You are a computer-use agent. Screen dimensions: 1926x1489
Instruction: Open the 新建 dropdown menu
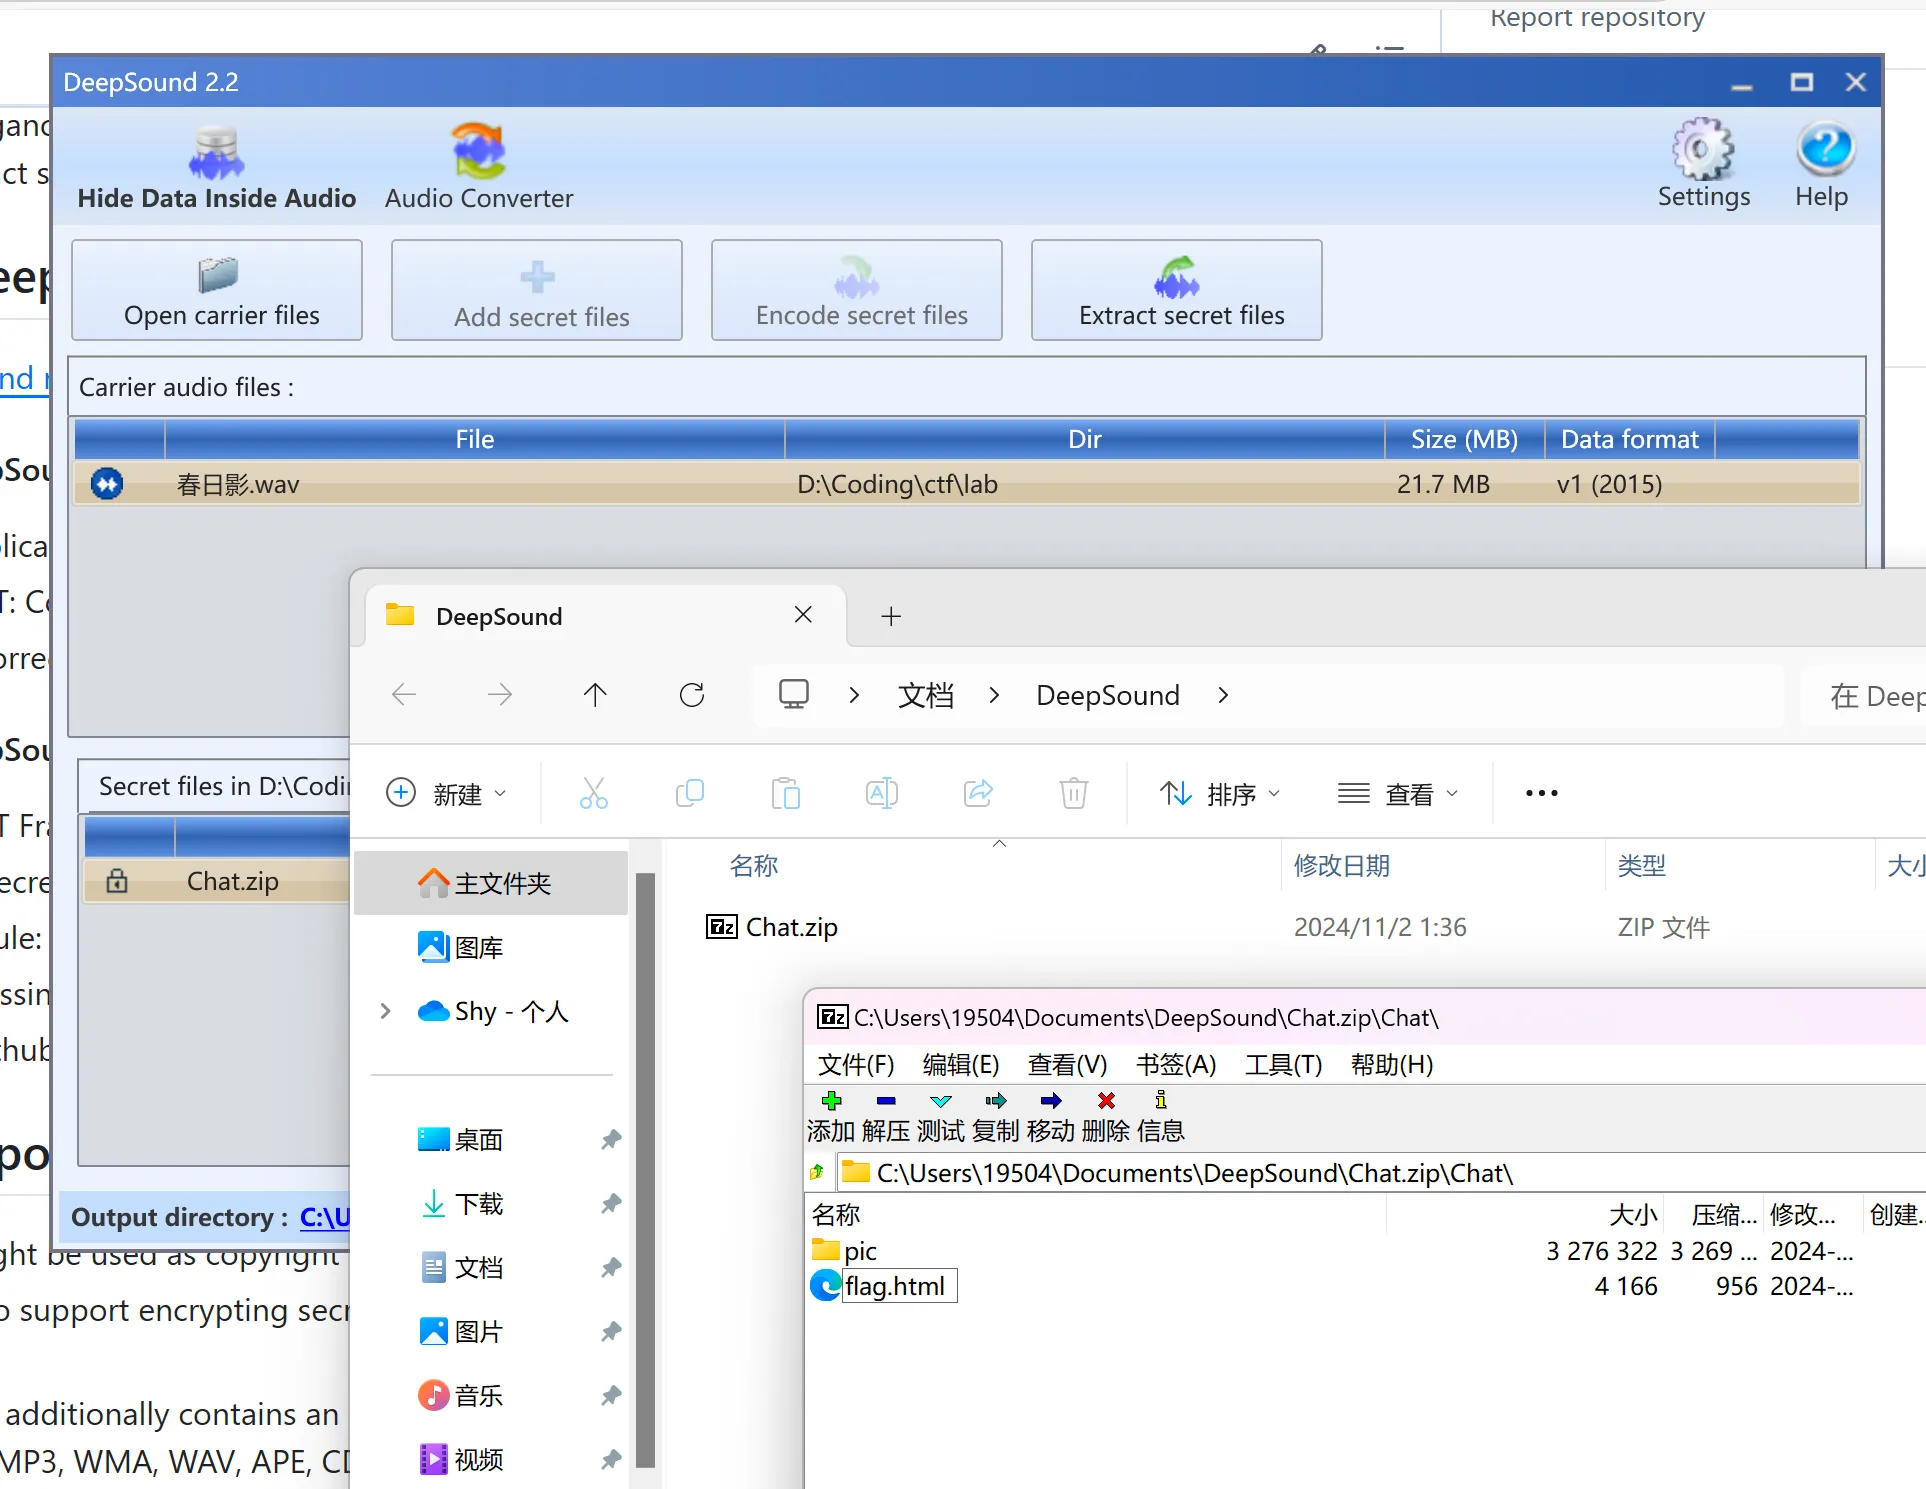tap(448, 793)
